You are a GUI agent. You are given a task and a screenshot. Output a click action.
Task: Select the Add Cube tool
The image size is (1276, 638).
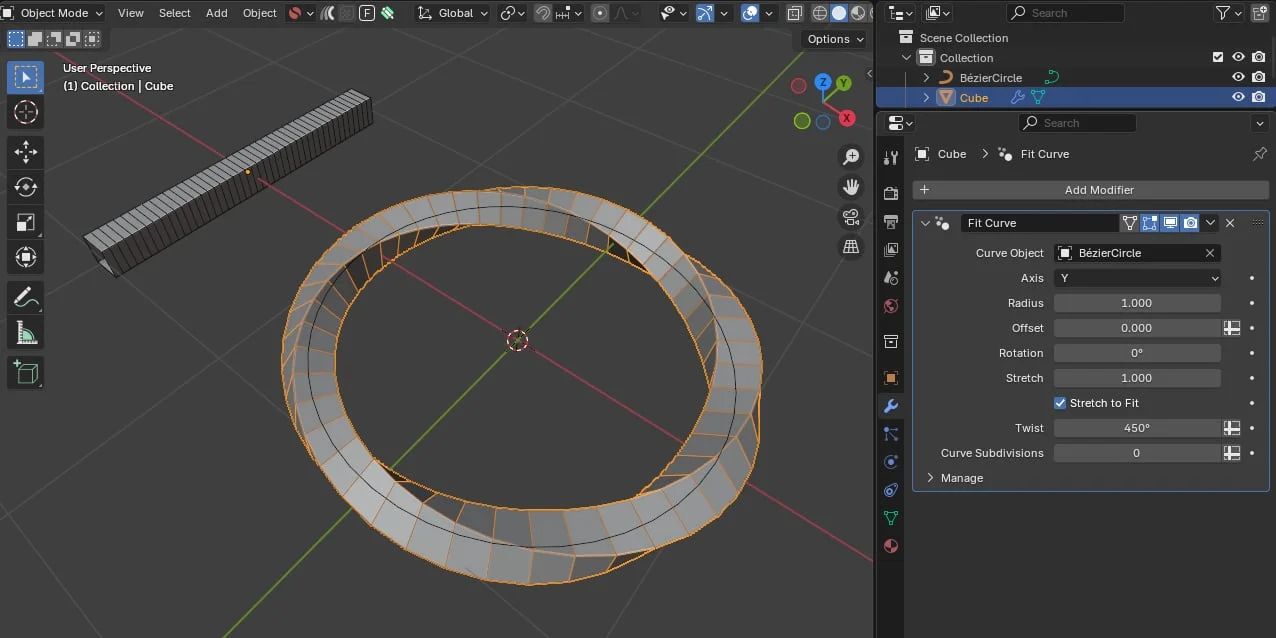point(25,371)
